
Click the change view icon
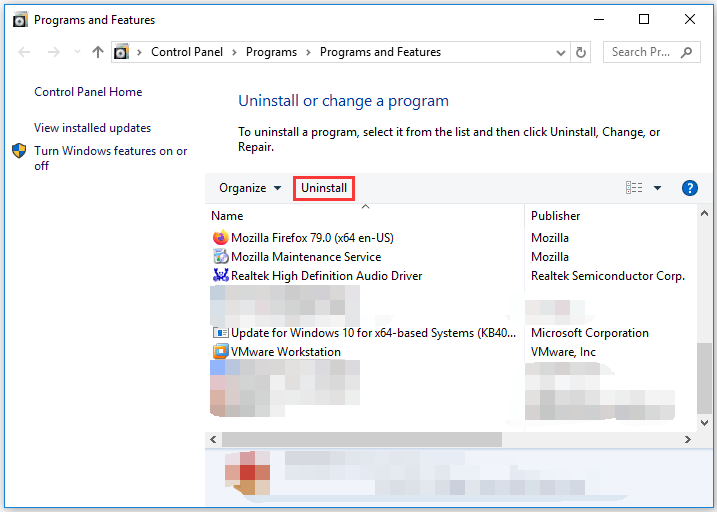click(x=634, y=188)
